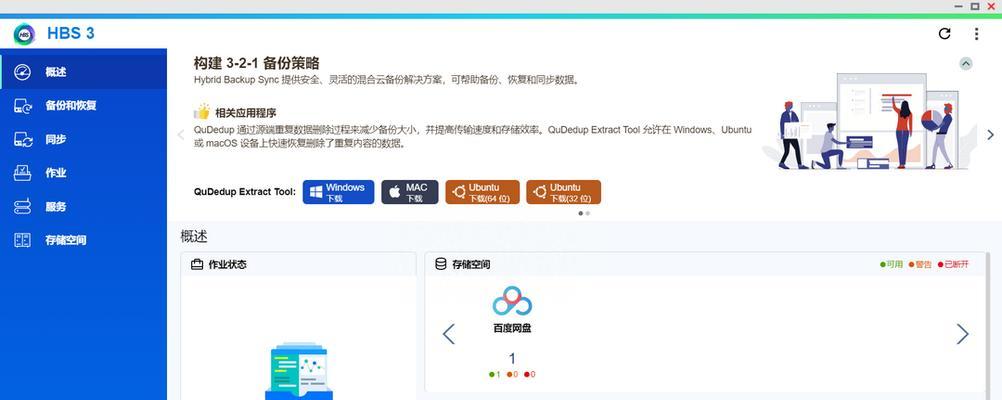Click the 概述 speedometer icon in sidebar
Viewport: 1002px width, 400px height.
pyautogui.click(x=22, y=72)
